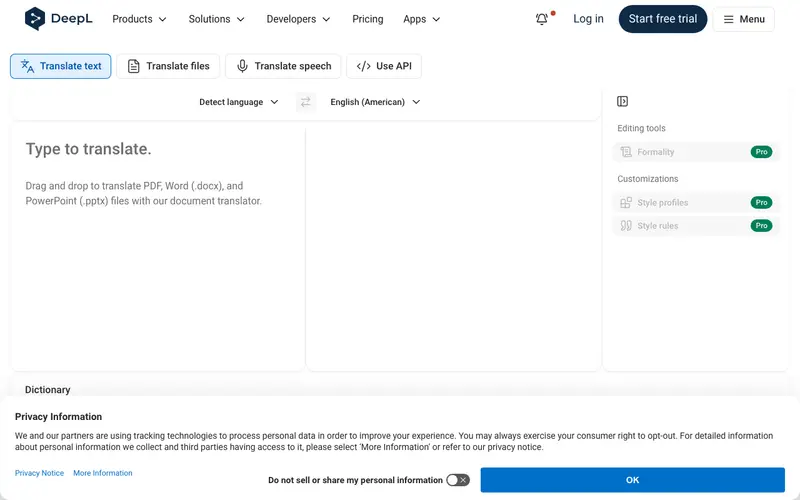
Task: Click the Style rules icon
Action: [626, 226]
